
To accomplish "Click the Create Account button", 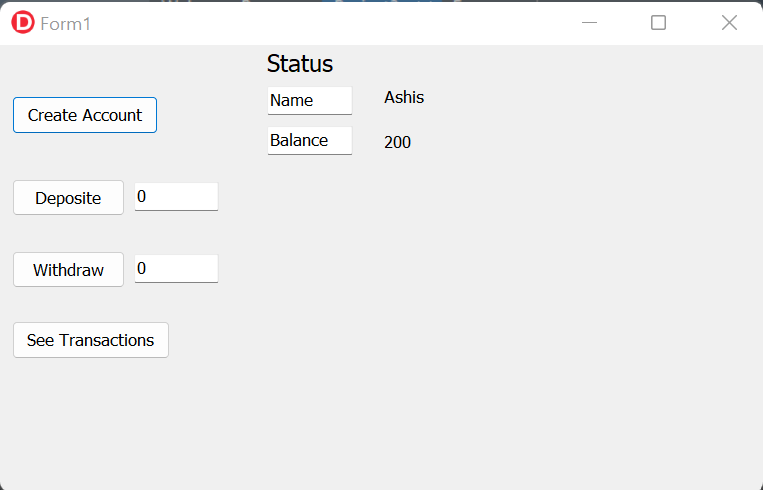I will coord(85,115).
